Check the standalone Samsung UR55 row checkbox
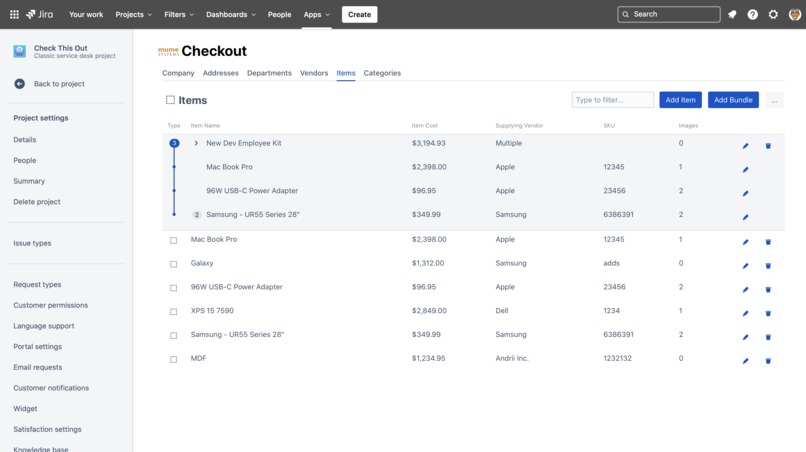The image size is (806, 452). (x=174, y=335)
